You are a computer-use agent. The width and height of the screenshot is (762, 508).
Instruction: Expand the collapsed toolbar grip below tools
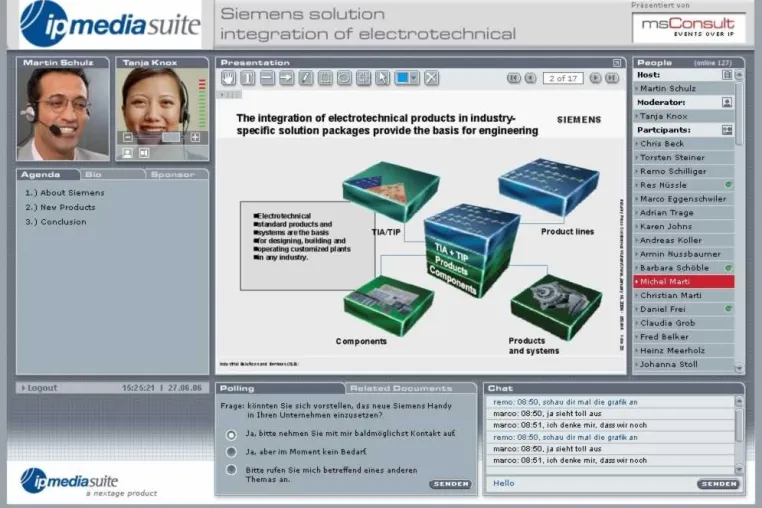[231, 94]
